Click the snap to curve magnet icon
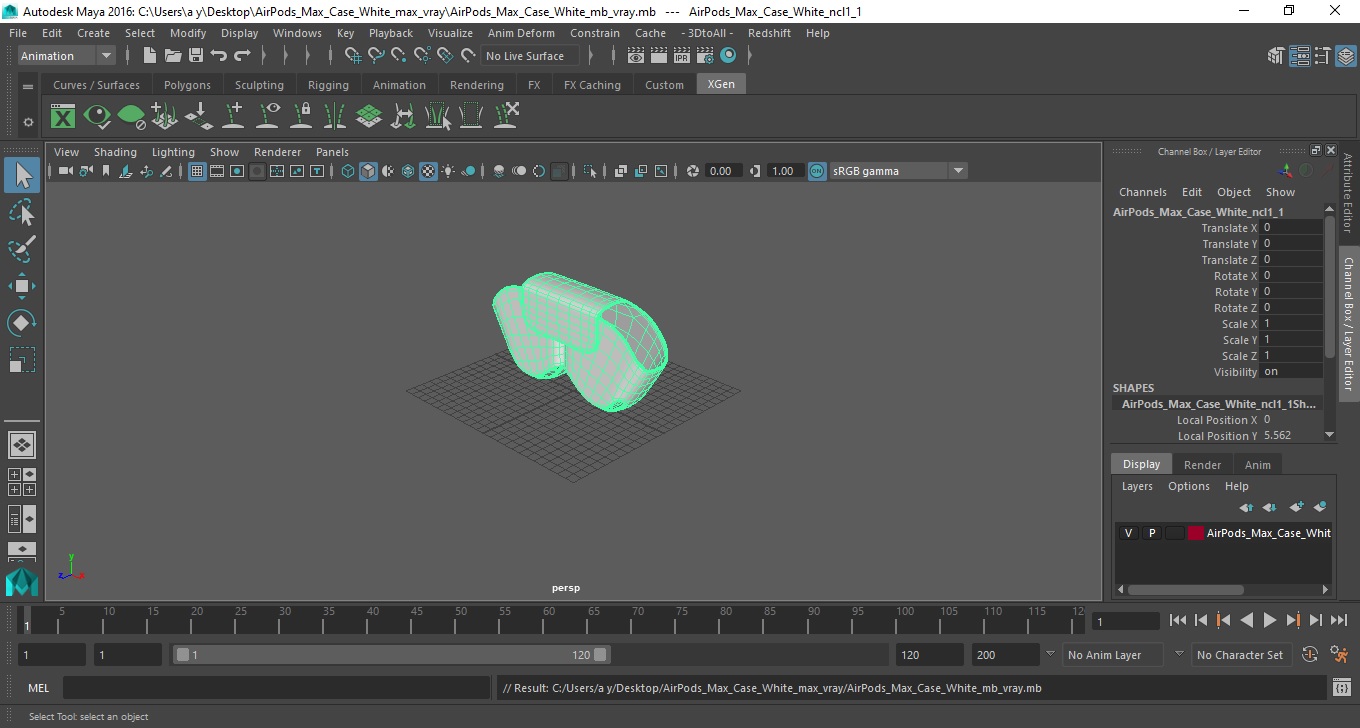This screenshot has width=1360, height=728. 376,56
